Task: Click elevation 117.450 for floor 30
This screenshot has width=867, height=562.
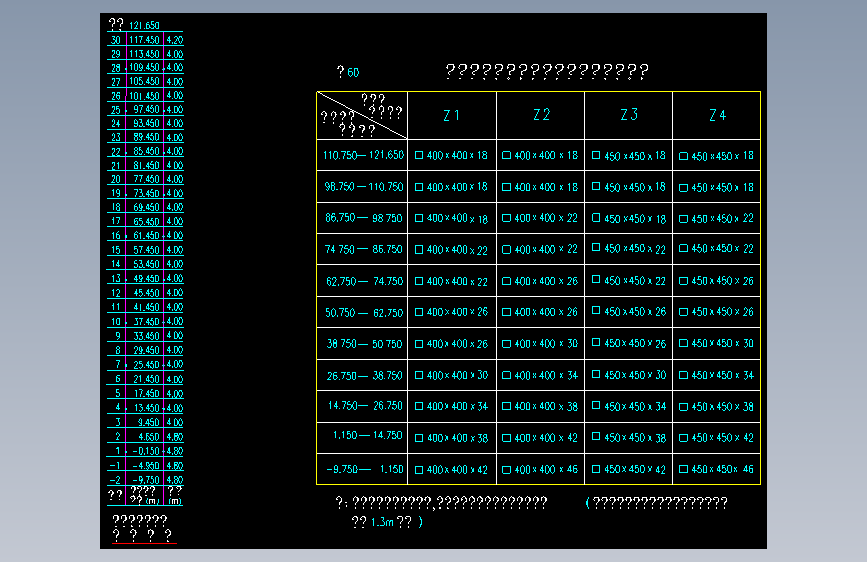Action: (x=144, y=40)
